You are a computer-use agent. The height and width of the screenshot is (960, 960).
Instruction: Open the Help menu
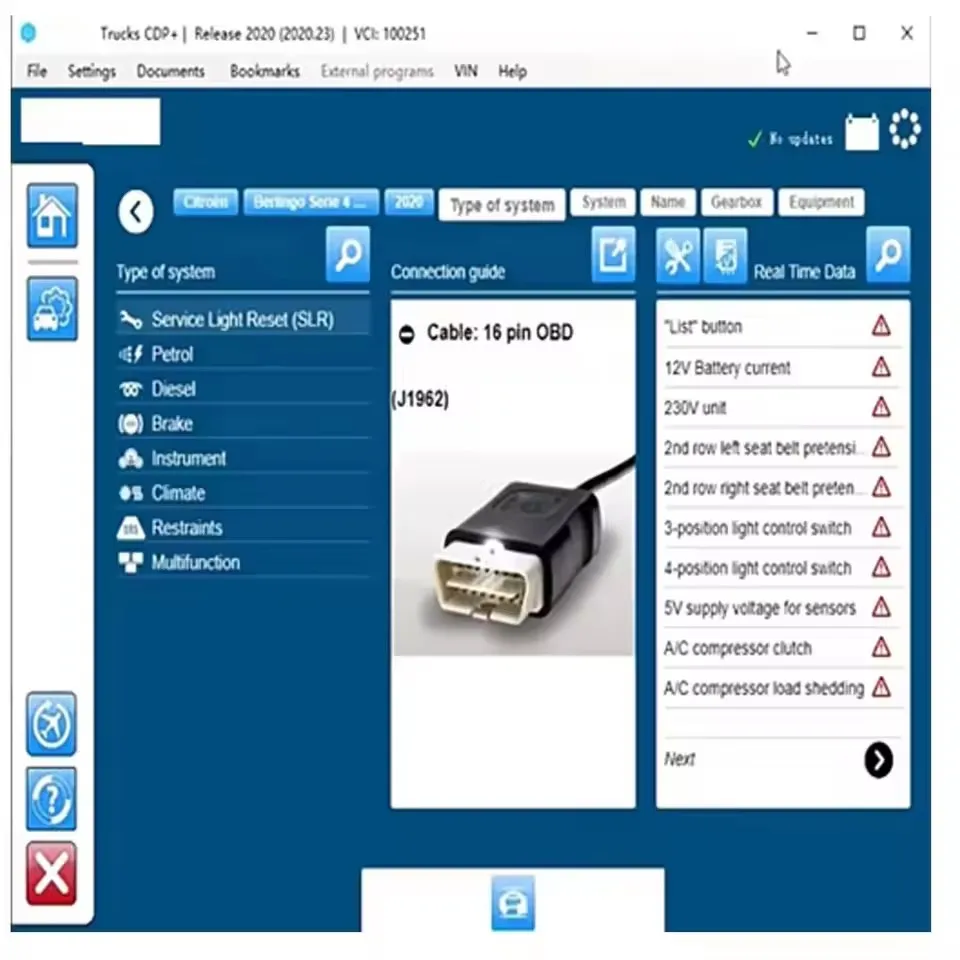512,72
